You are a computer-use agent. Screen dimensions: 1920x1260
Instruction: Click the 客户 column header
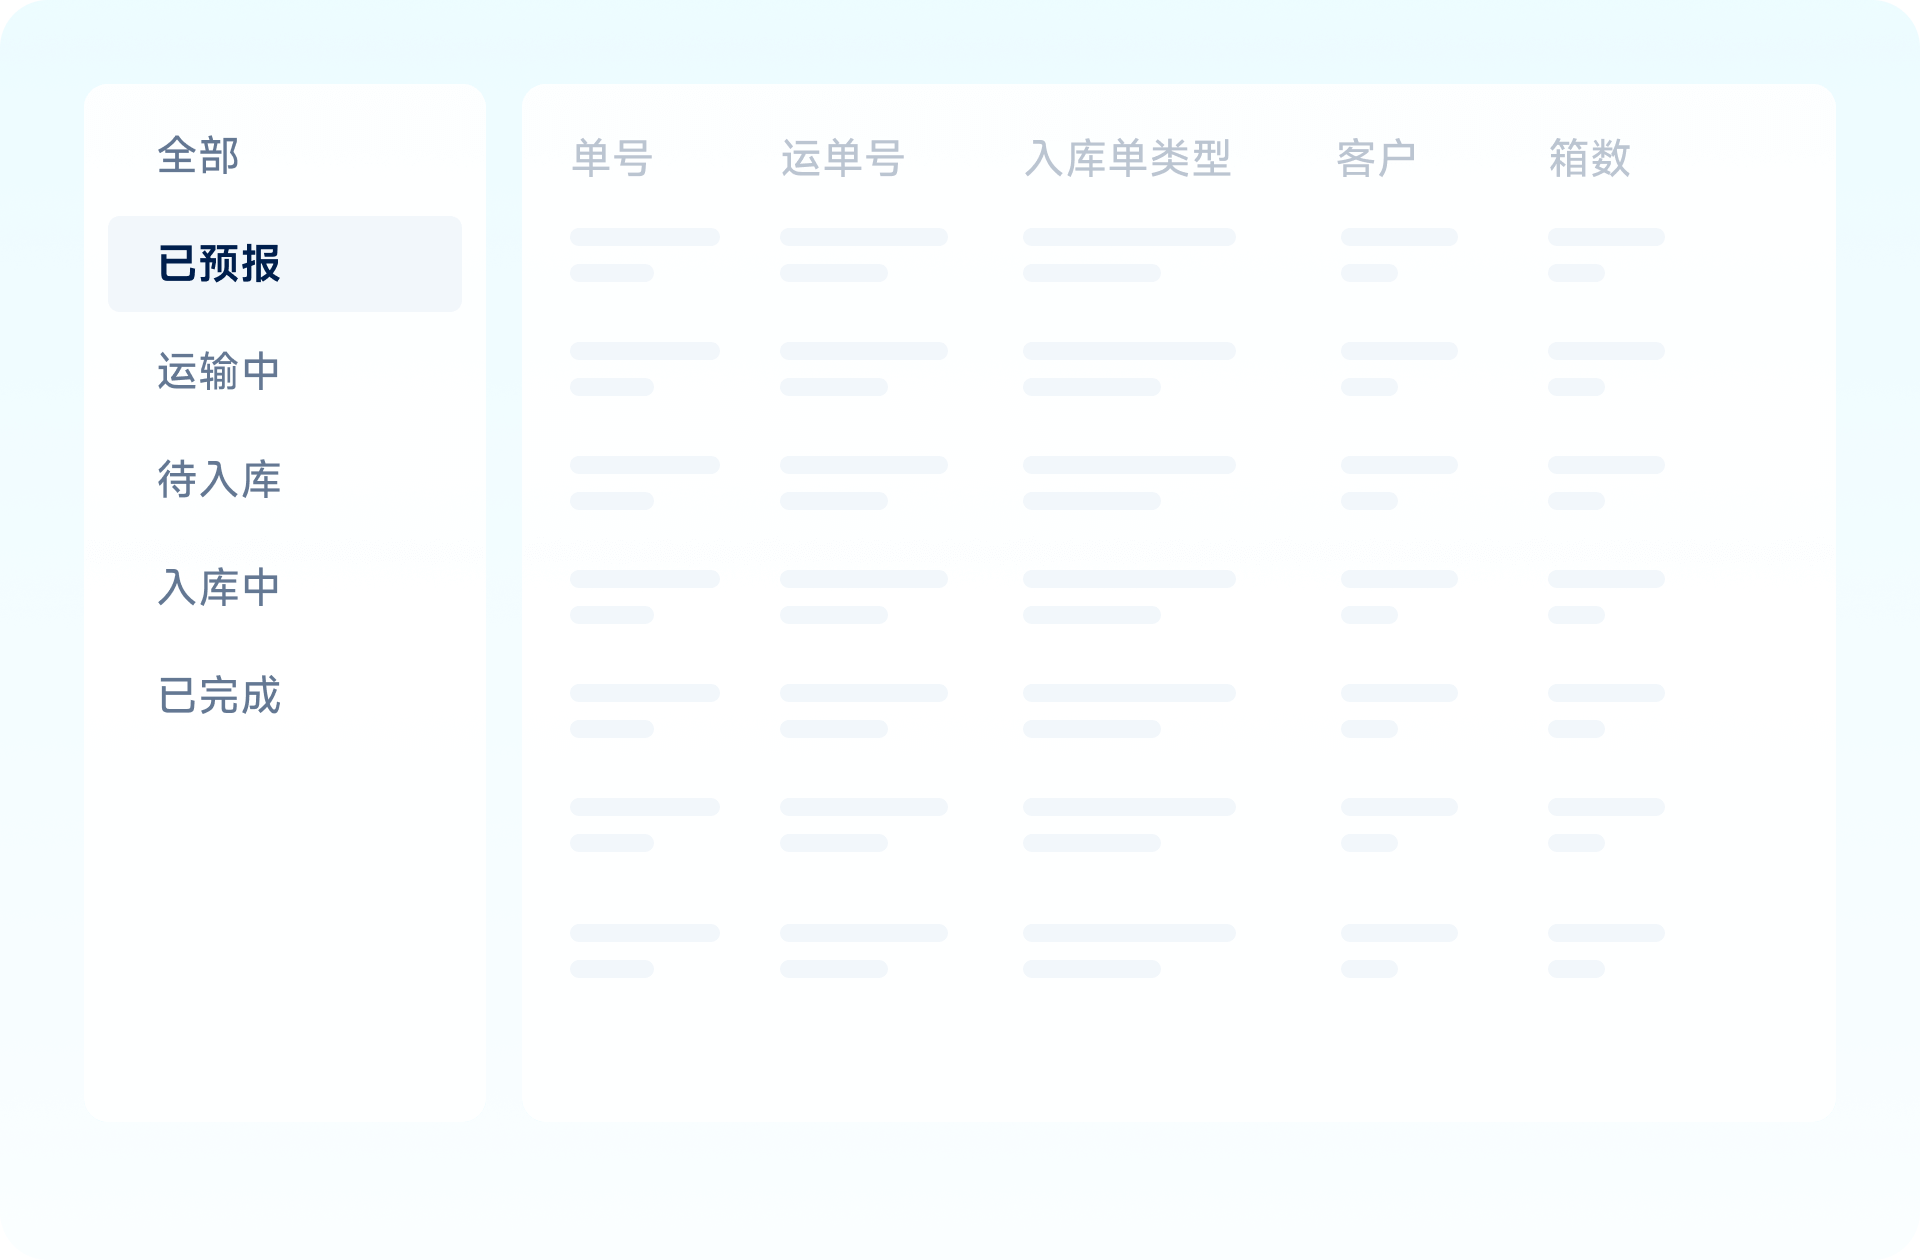tap(1377, 159)
